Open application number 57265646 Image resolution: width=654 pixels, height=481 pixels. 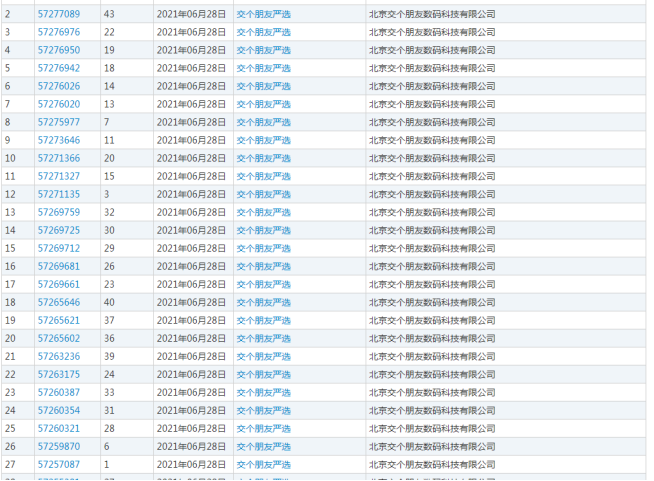click(58, 302)
